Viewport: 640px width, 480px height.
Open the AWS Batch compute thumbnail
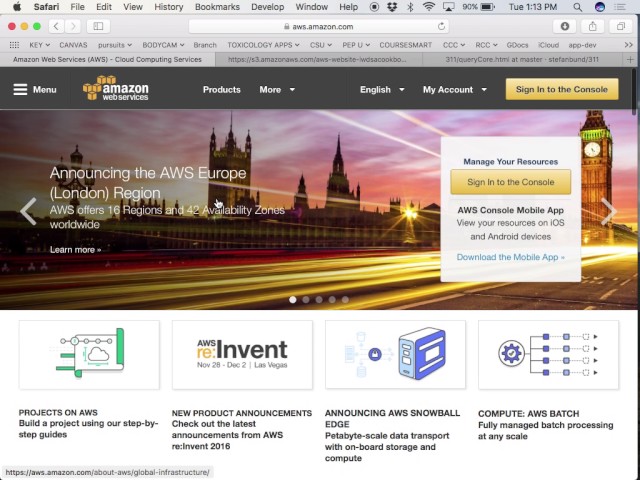tap(548, 355)
